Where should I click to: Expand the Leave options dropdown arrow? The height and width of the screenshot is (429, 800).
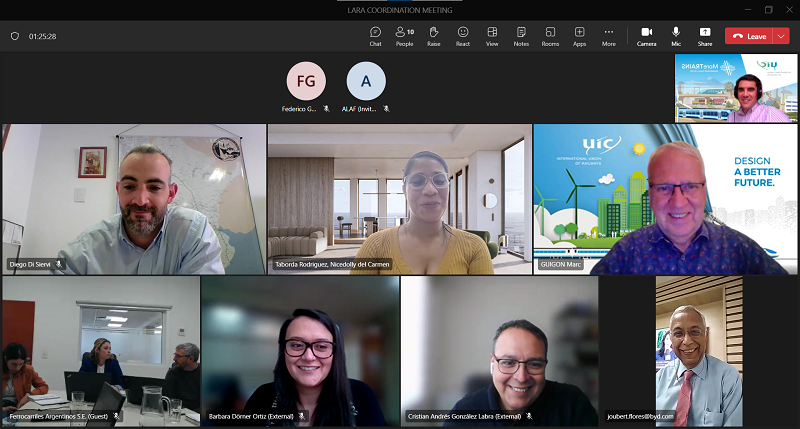[x=781, y=36]
